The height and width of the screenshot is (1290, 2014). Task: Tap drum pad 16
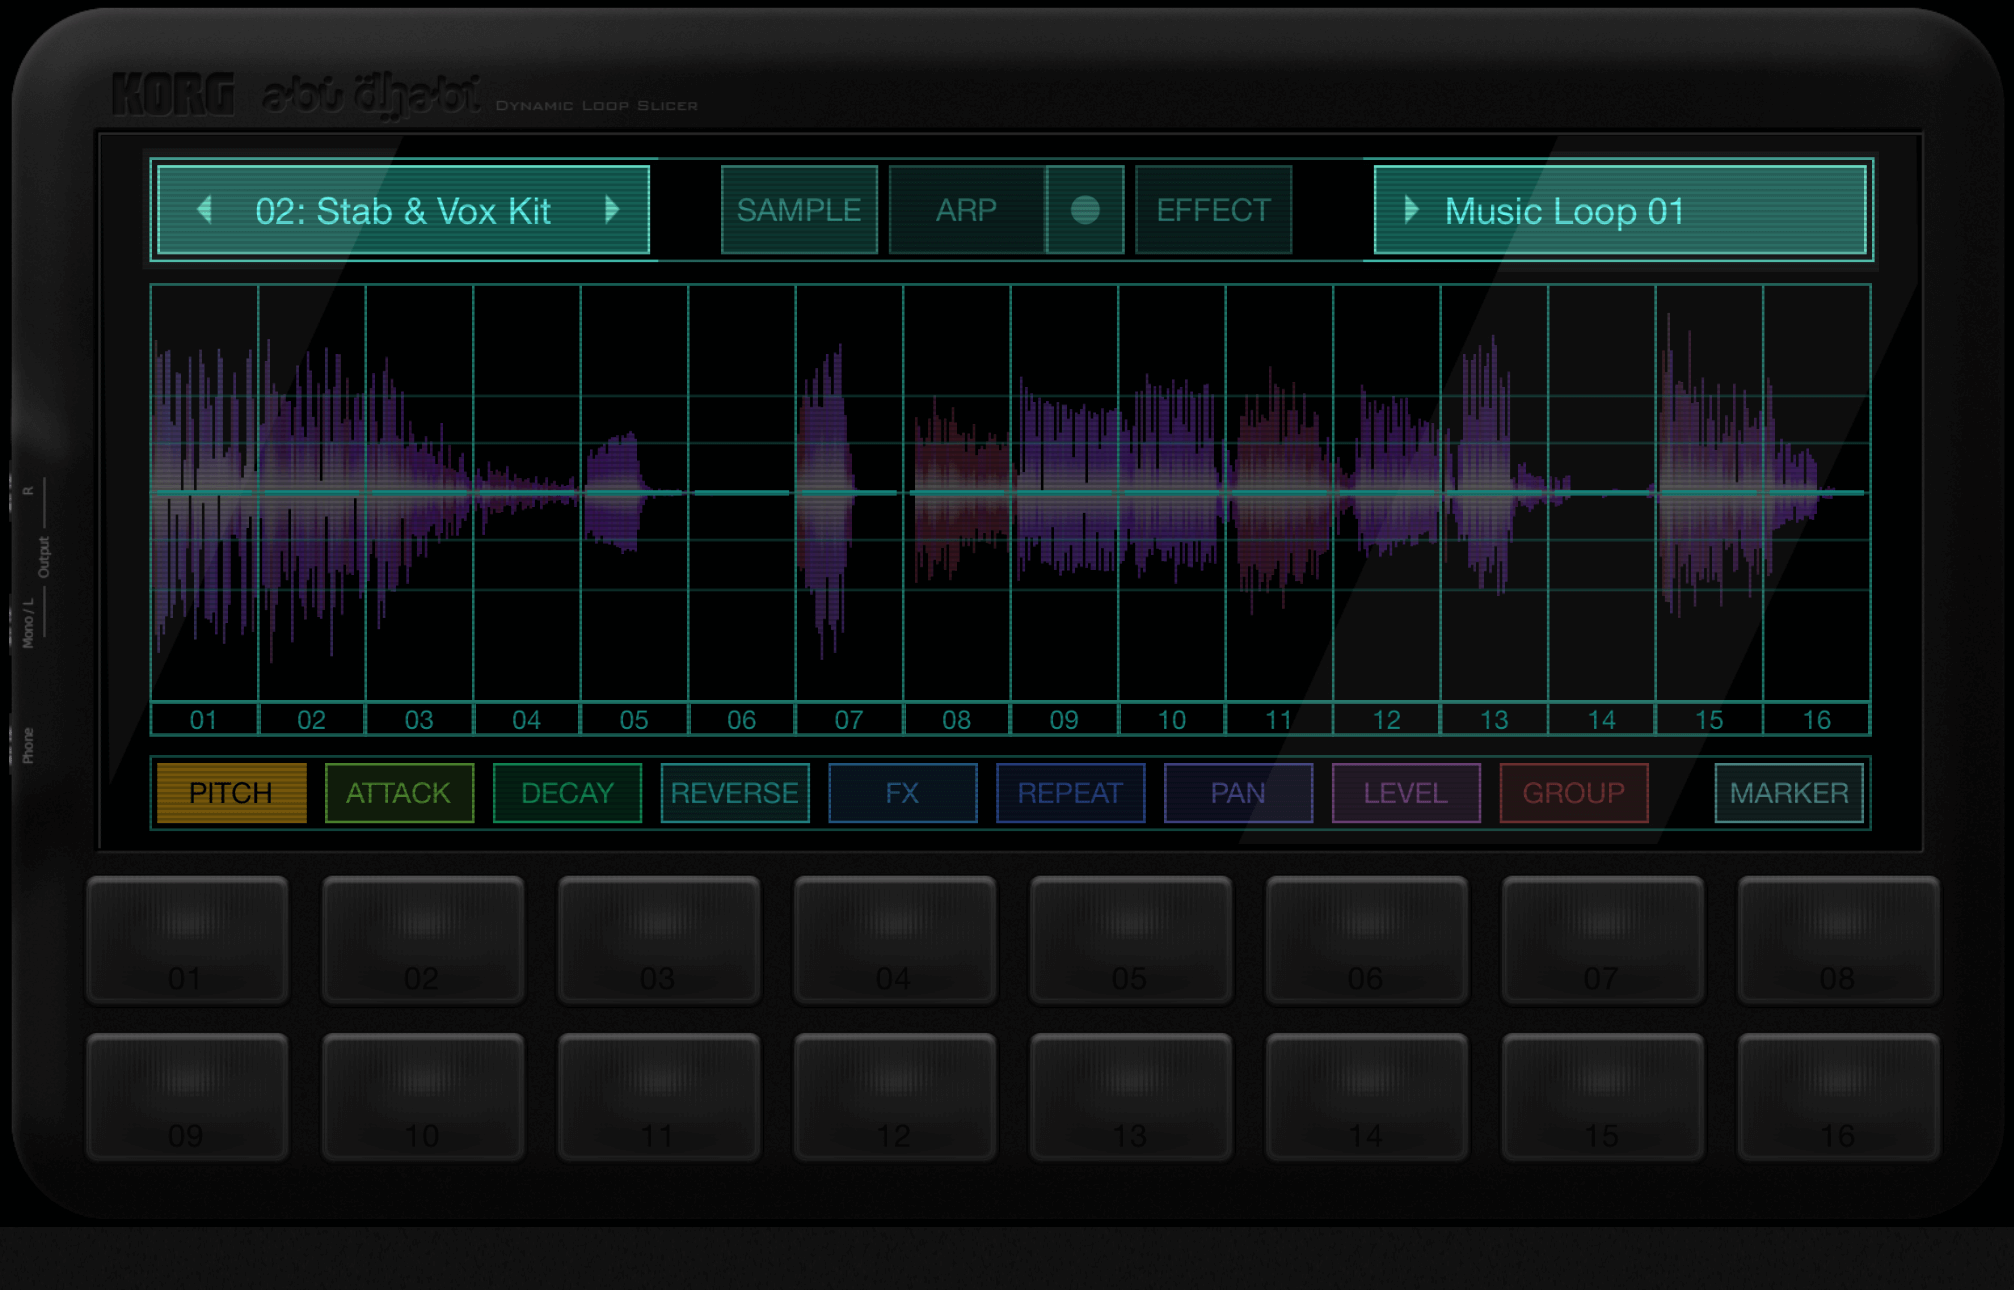(x=1838, y=1097)
